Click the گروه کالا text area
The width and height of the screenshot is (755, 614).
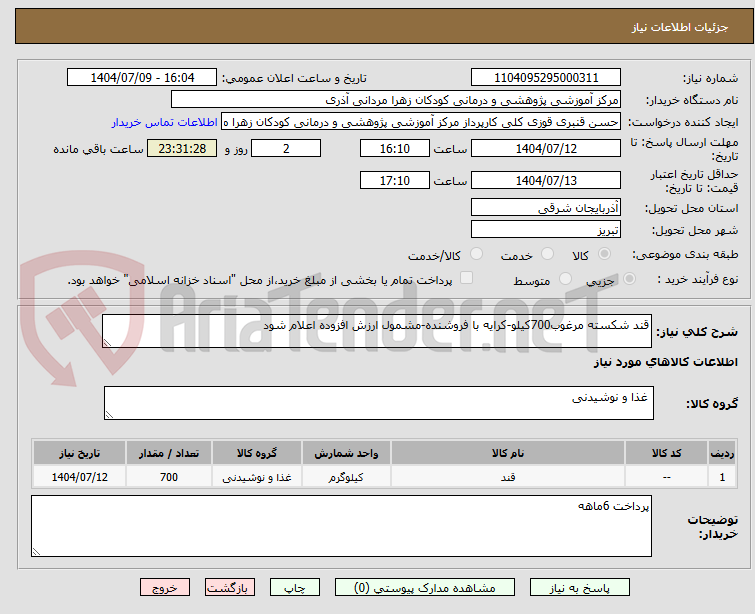(378, 403)
